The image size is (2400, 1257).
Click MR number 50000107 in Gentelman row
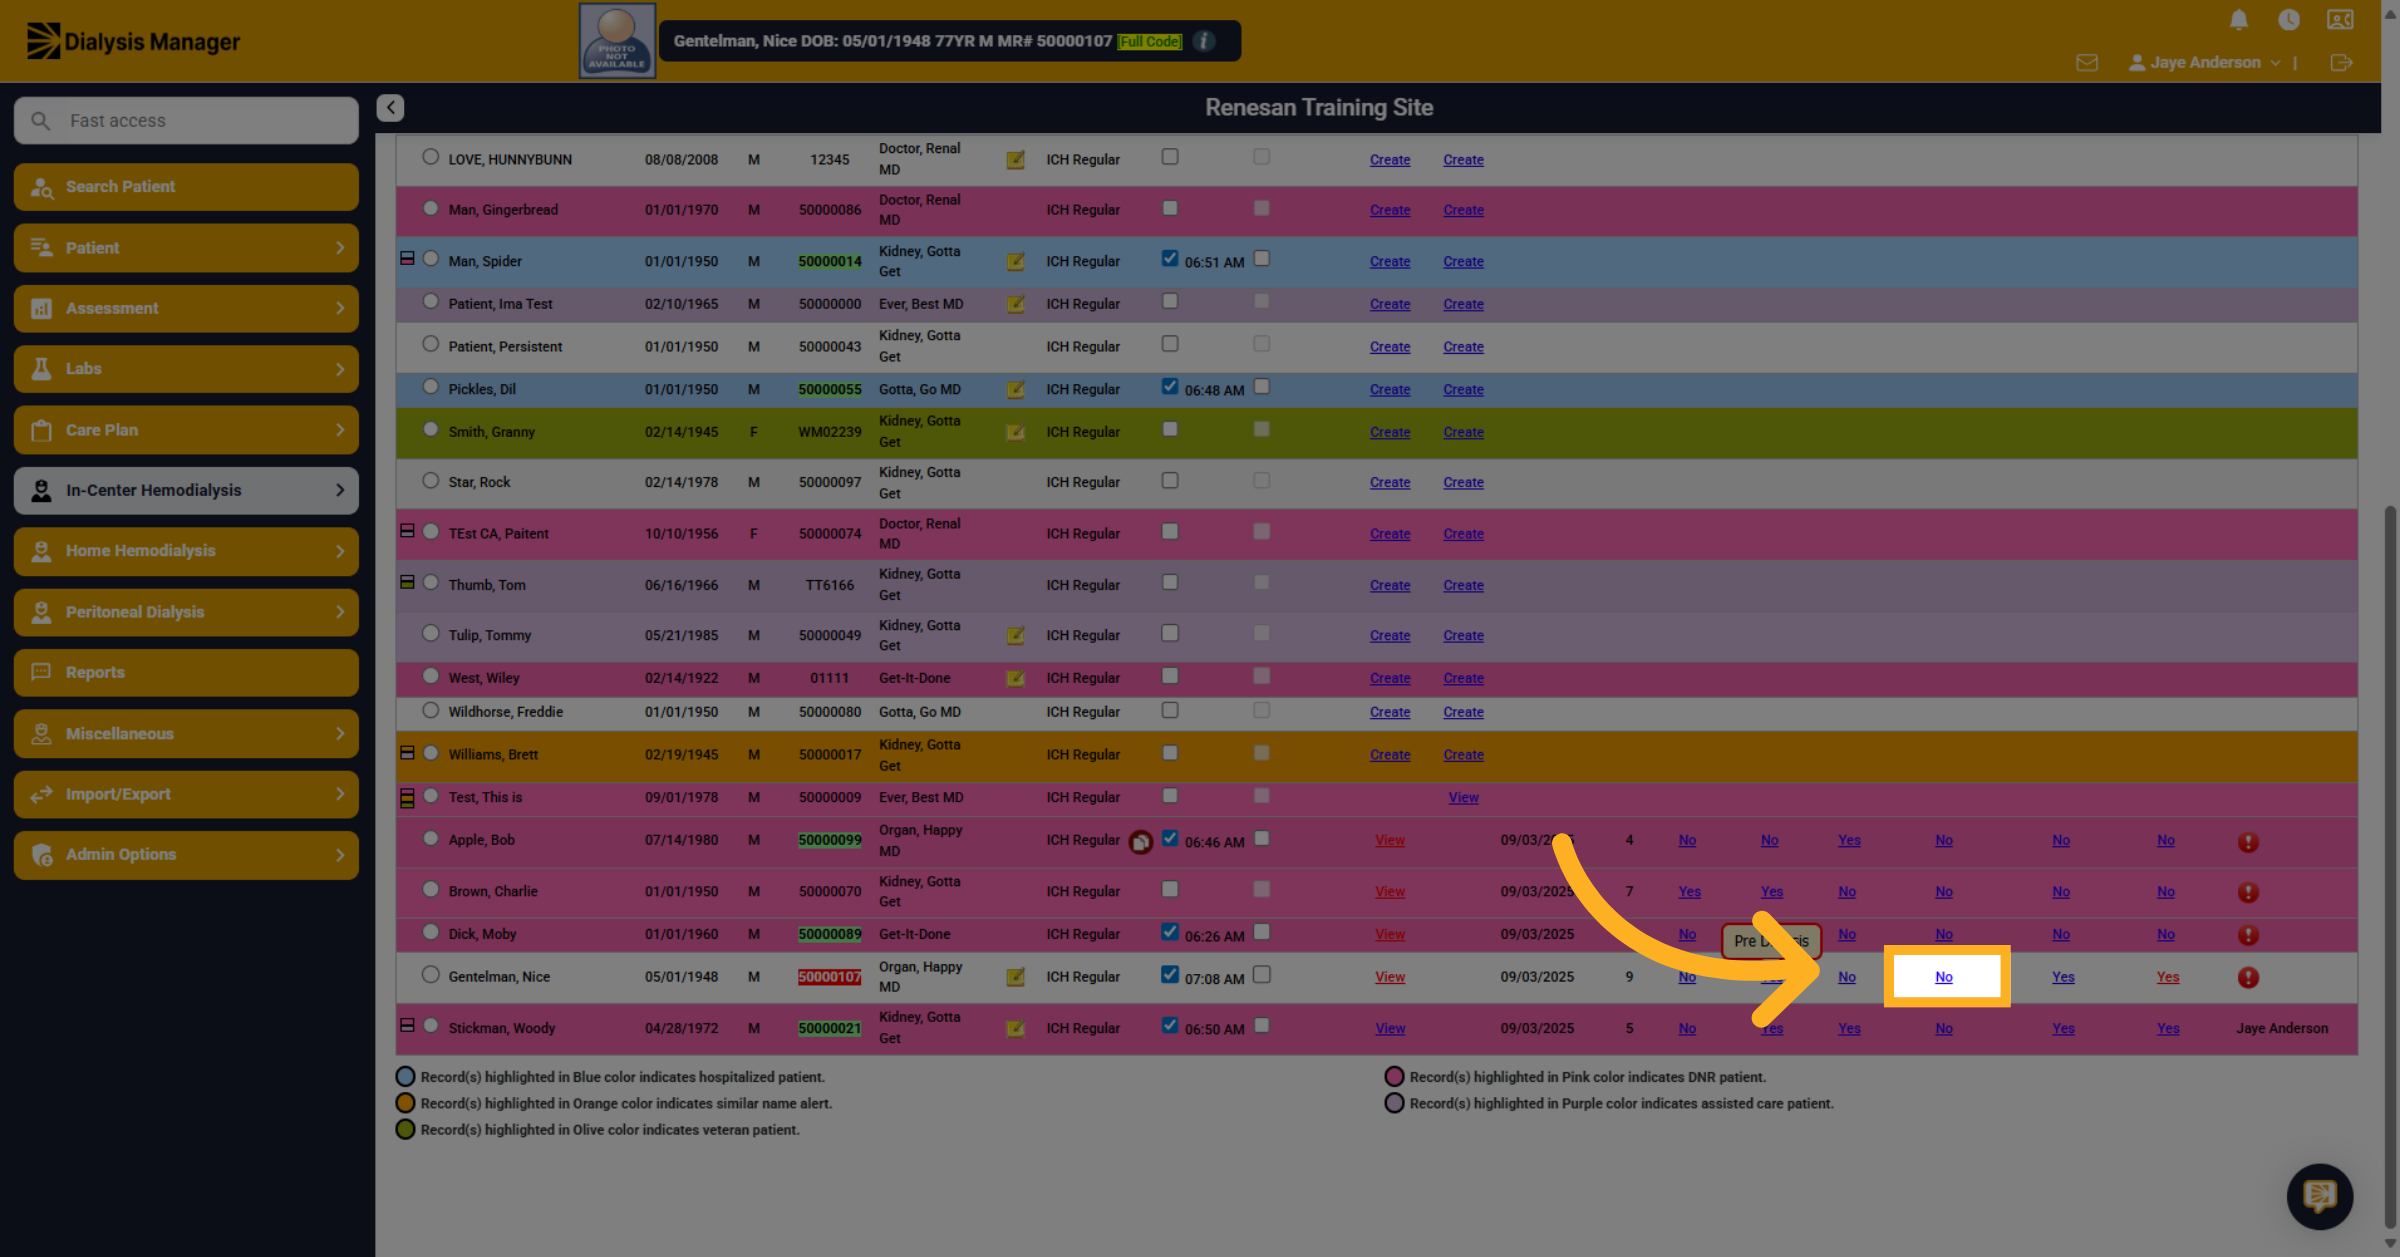coord(829,977)
